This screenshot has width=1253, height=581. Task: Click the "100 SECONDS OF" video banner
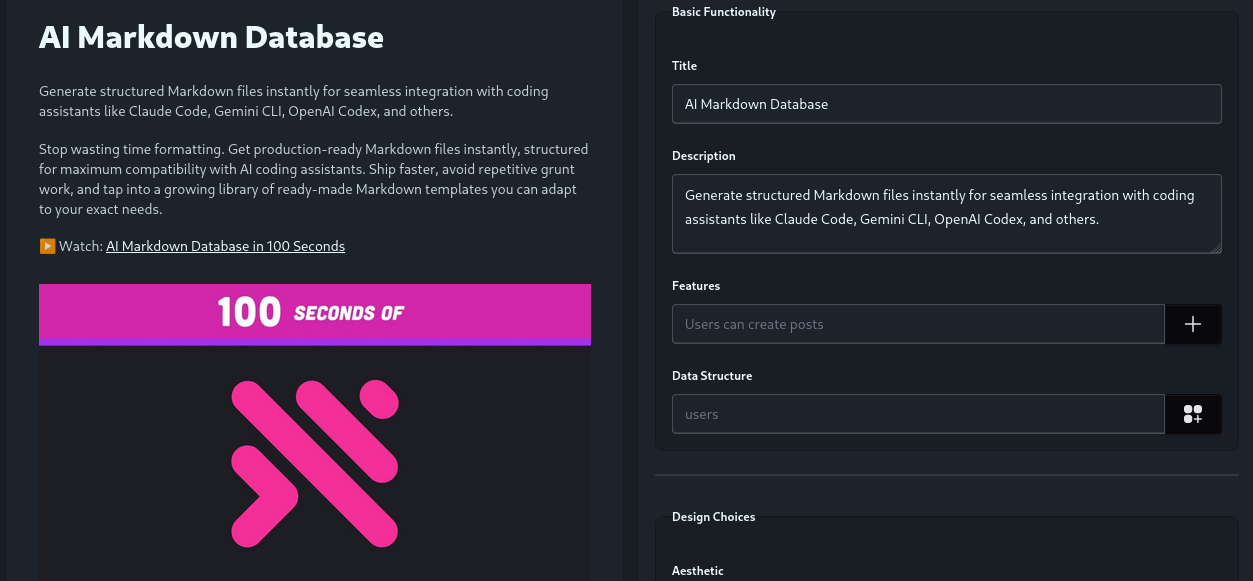[315, 313]
